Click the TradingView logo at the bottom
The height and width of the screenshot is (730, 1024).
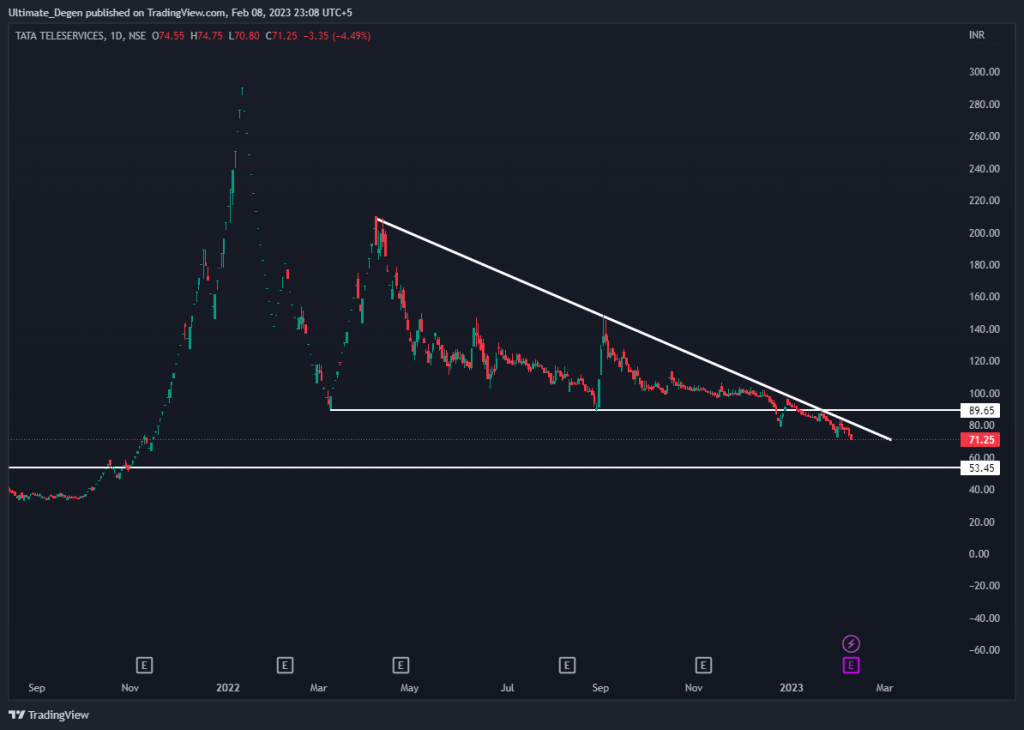tap(49, 715)
